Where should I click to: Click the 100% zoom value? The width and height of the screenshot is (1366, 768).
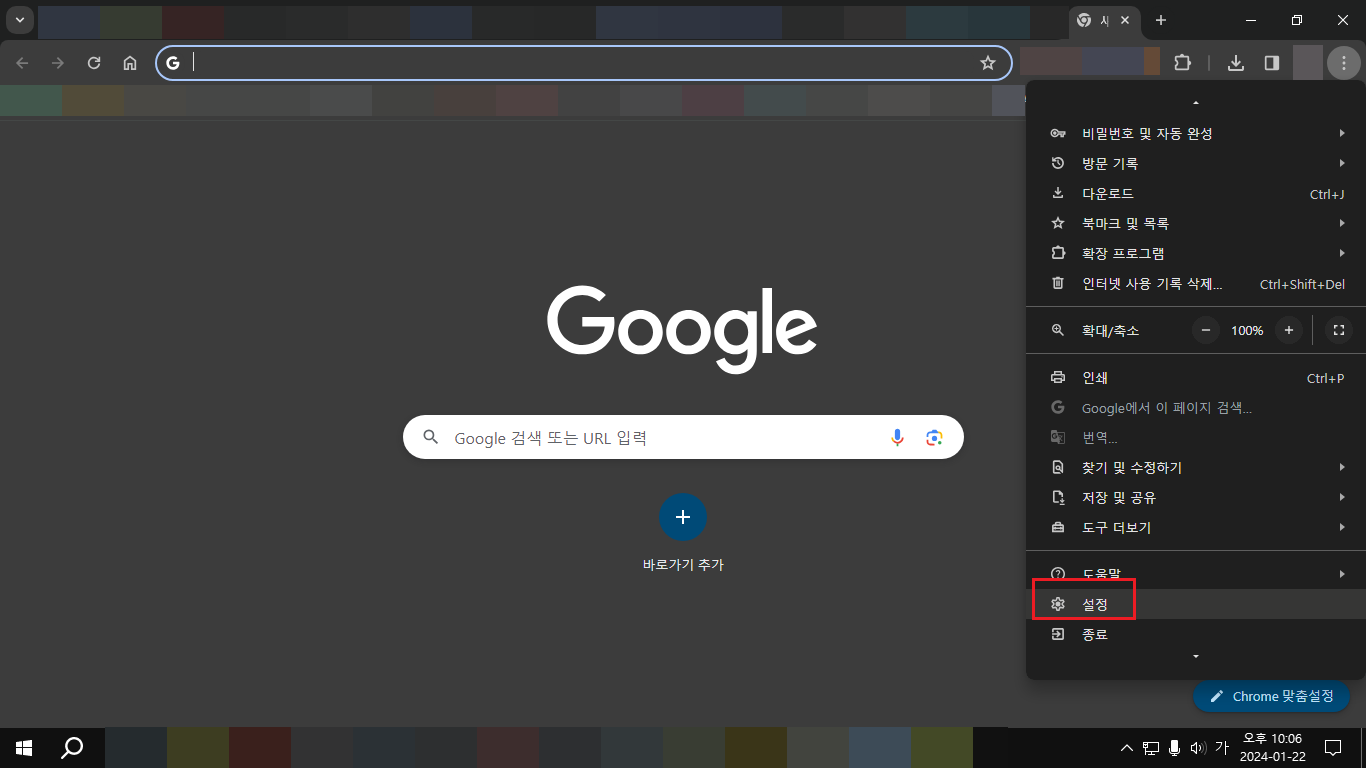pos(1247,330)
